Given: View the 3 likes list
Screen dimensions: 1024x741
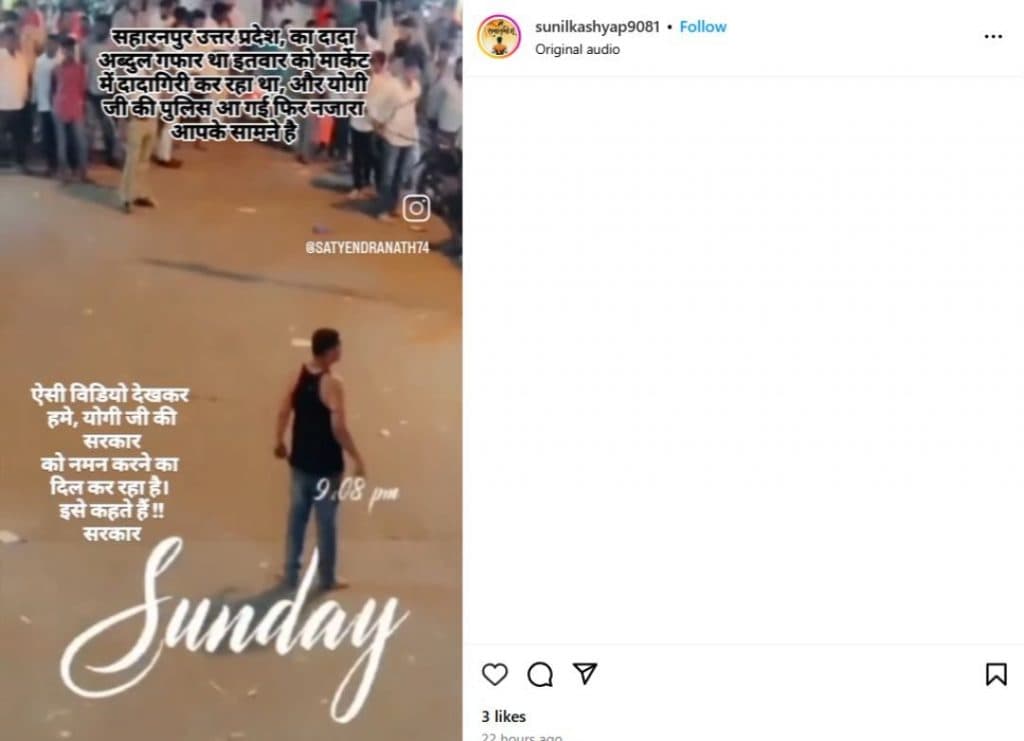Looking at the screenshot, I should [x=504, y=716].
